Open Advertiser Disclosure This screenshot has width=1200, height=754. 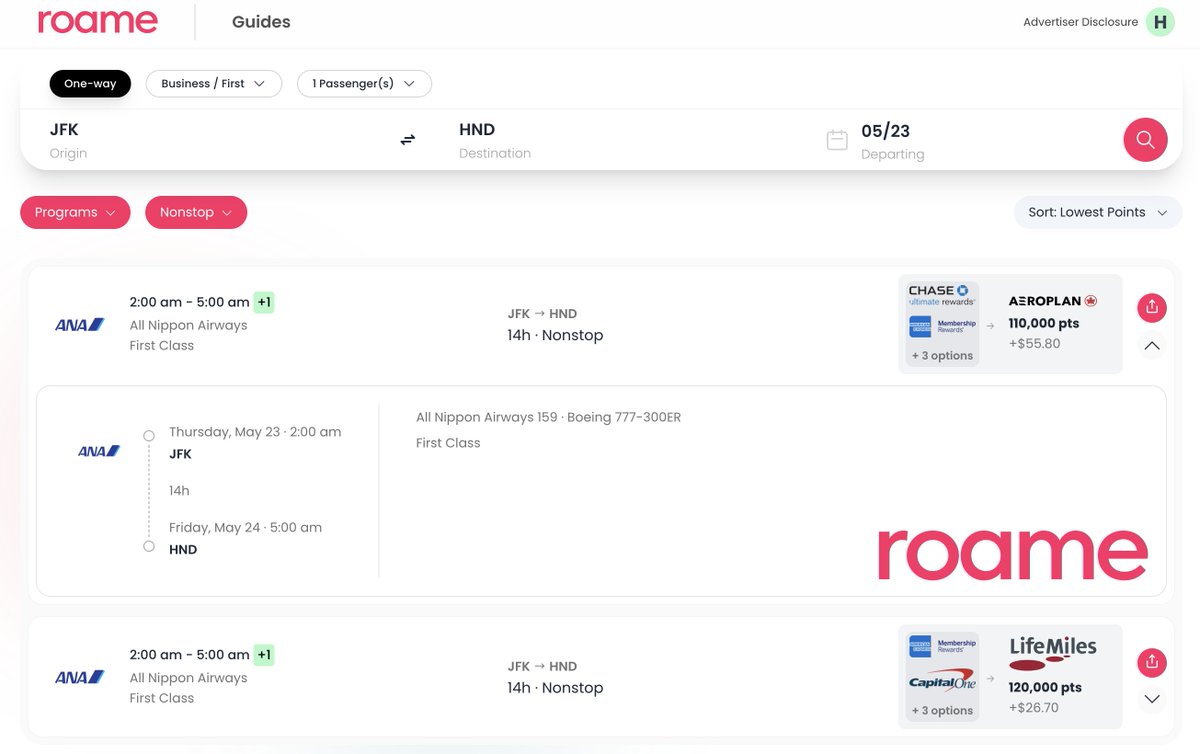click(1080, 22)
